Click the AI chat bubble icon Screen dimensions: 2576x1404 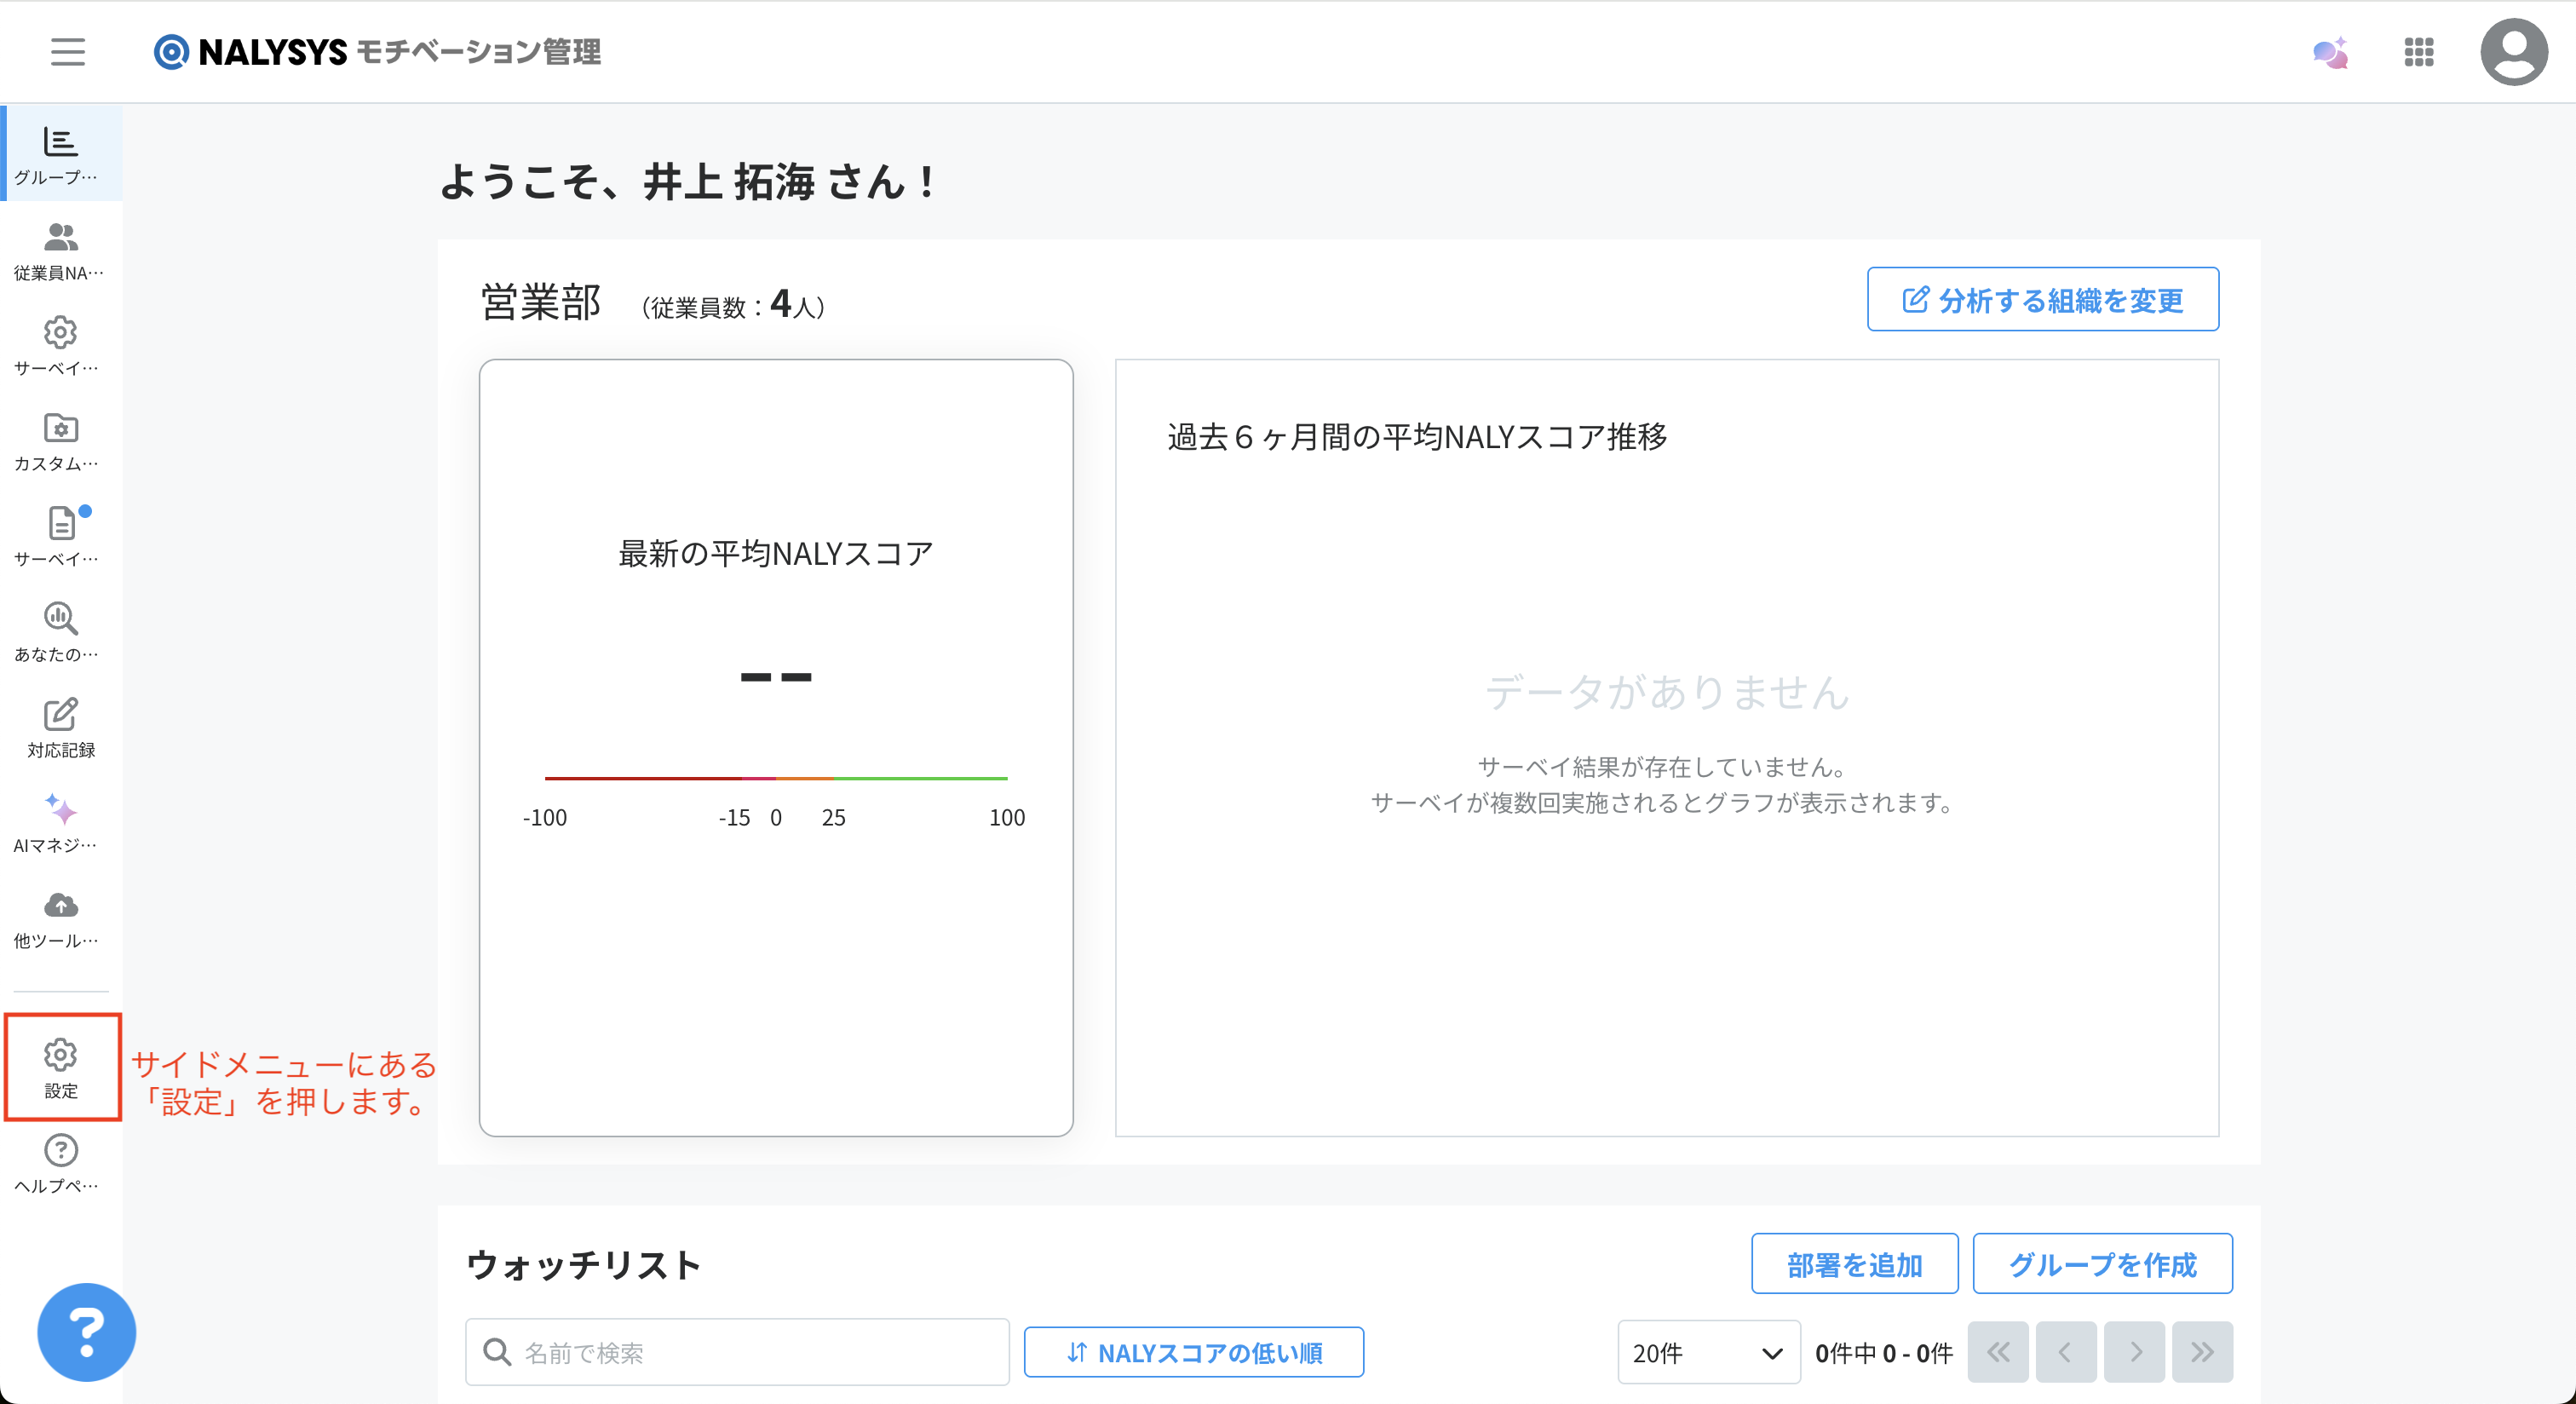click(2330, 52)
